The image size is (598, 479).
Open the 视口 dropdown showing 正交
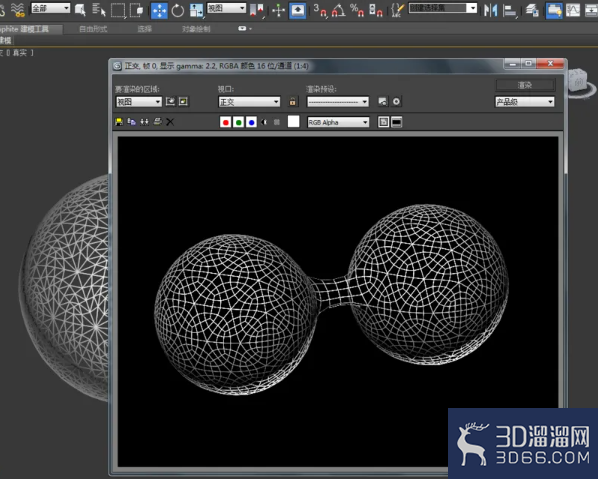(x=249, y=102)
